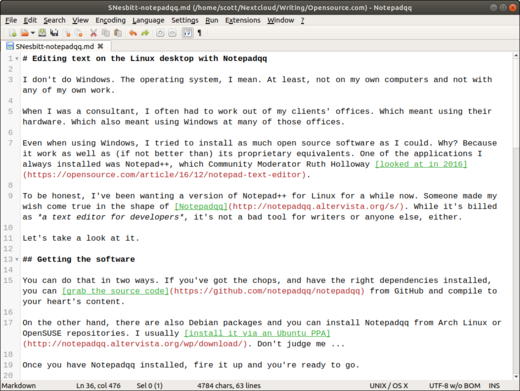Click the scrollbar up arrow
The image size is (520, 391).
[516, 55]
